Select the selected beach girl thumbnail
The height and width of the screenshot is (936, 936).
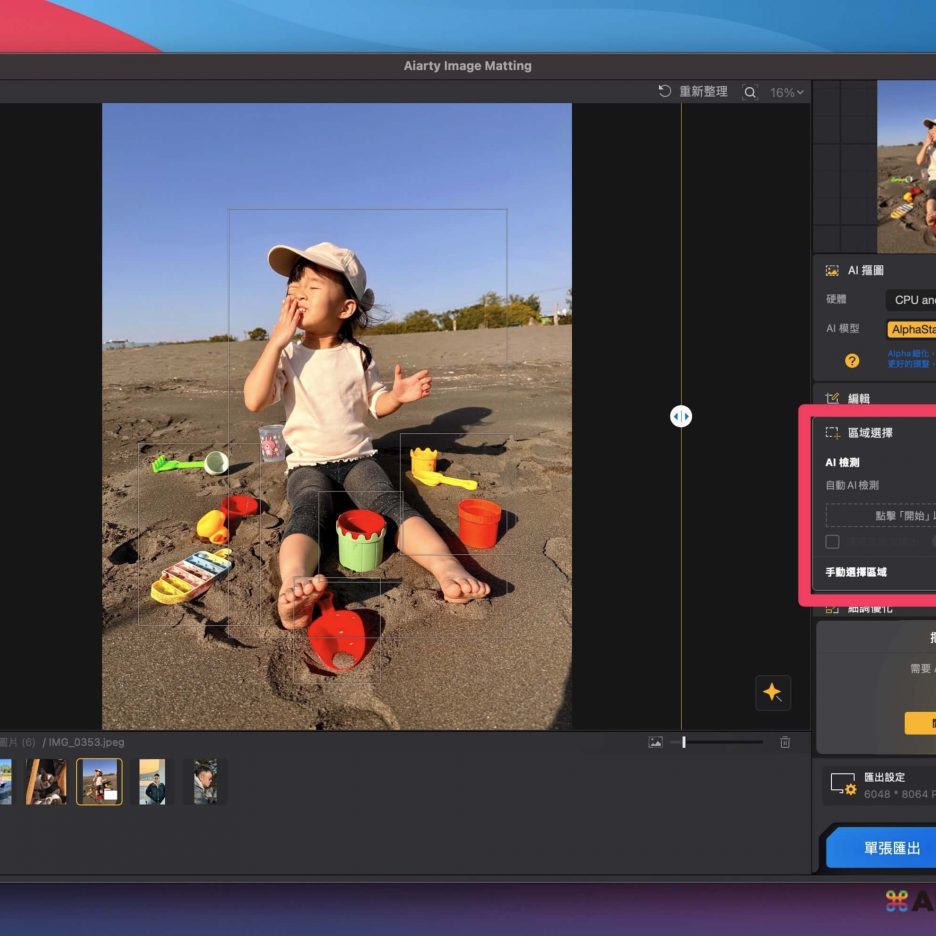[99, 781]
